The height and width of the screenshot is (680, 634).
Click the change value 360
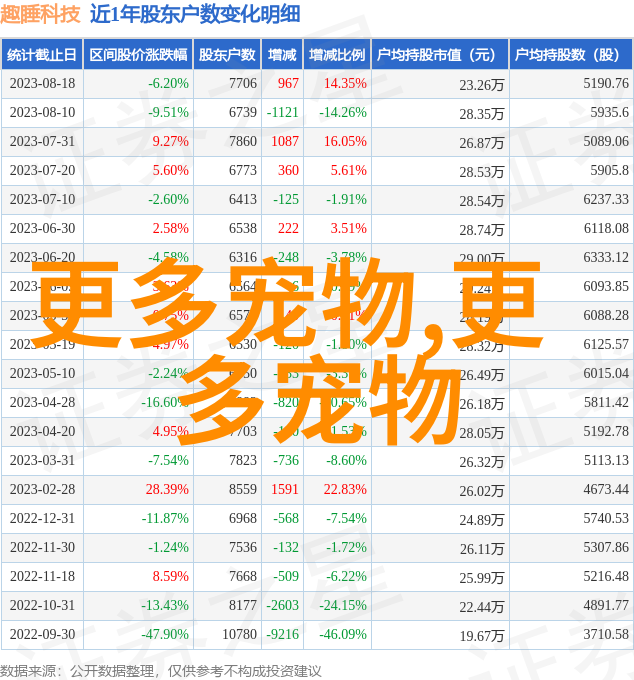tap(288, 170)
